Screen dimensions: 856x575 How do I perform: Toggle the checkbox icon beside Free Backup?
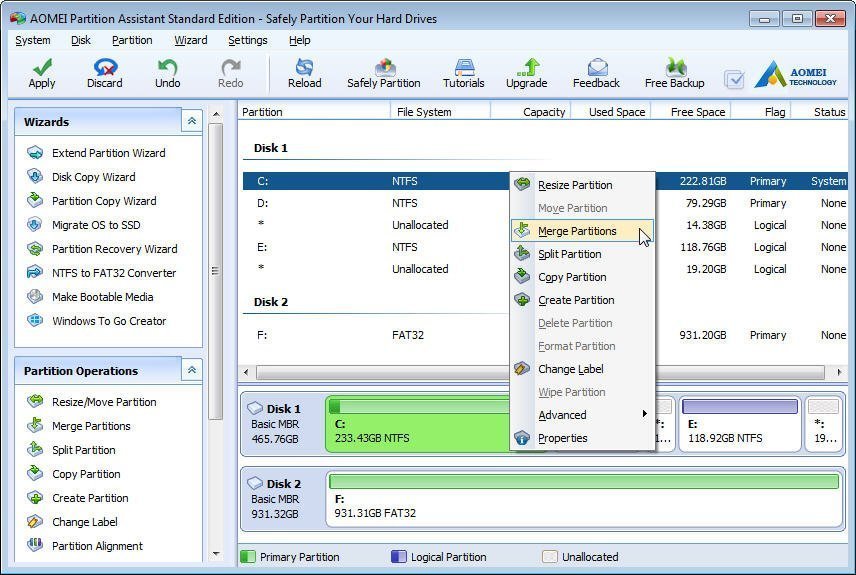pos(734,80)
